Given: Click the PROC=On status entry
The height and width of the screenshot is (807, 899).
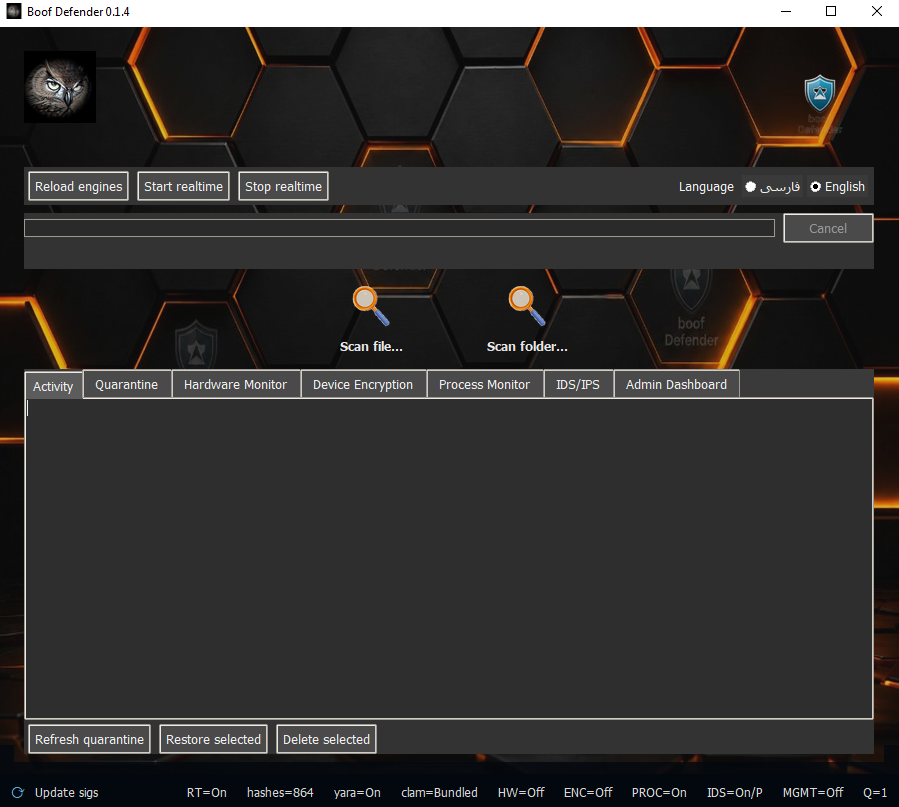Looking at the screenshot, I should 659,793.
